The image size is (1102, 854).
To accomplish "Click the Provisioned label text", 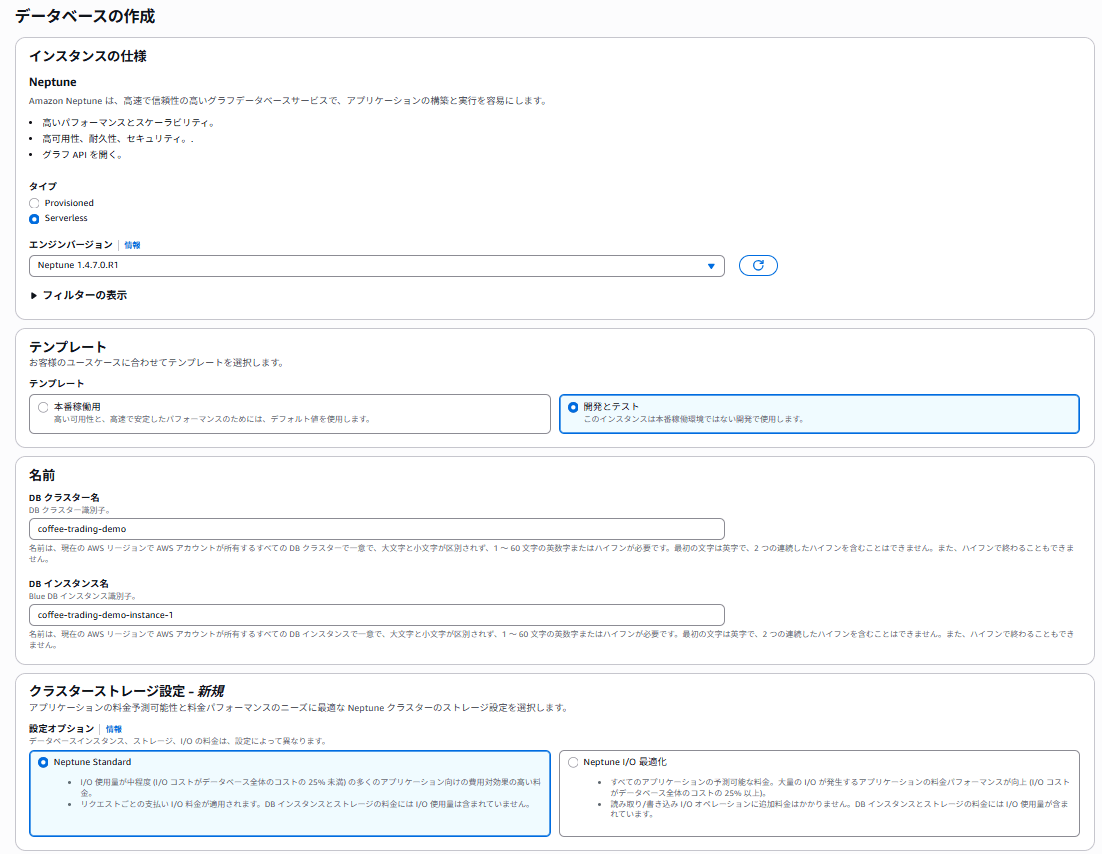I will [x=69, y=203].
